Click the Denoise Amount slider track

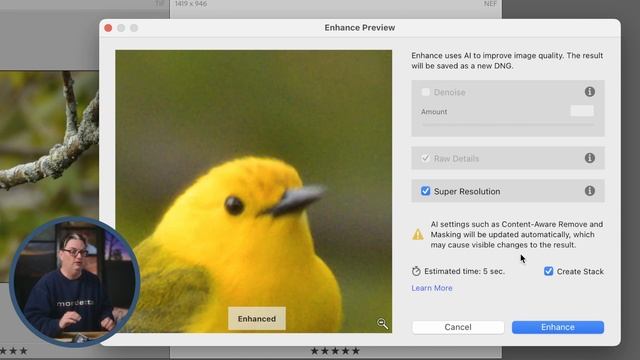(x=508, y=124)
